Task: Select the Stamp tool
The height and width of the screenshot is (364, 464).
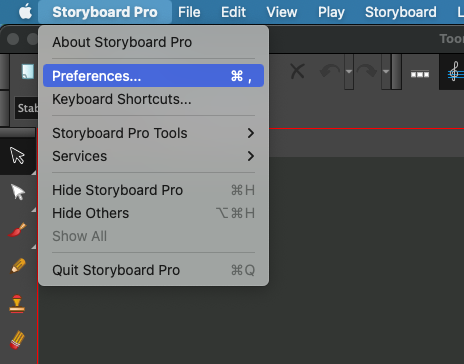Action: point(17,304)
